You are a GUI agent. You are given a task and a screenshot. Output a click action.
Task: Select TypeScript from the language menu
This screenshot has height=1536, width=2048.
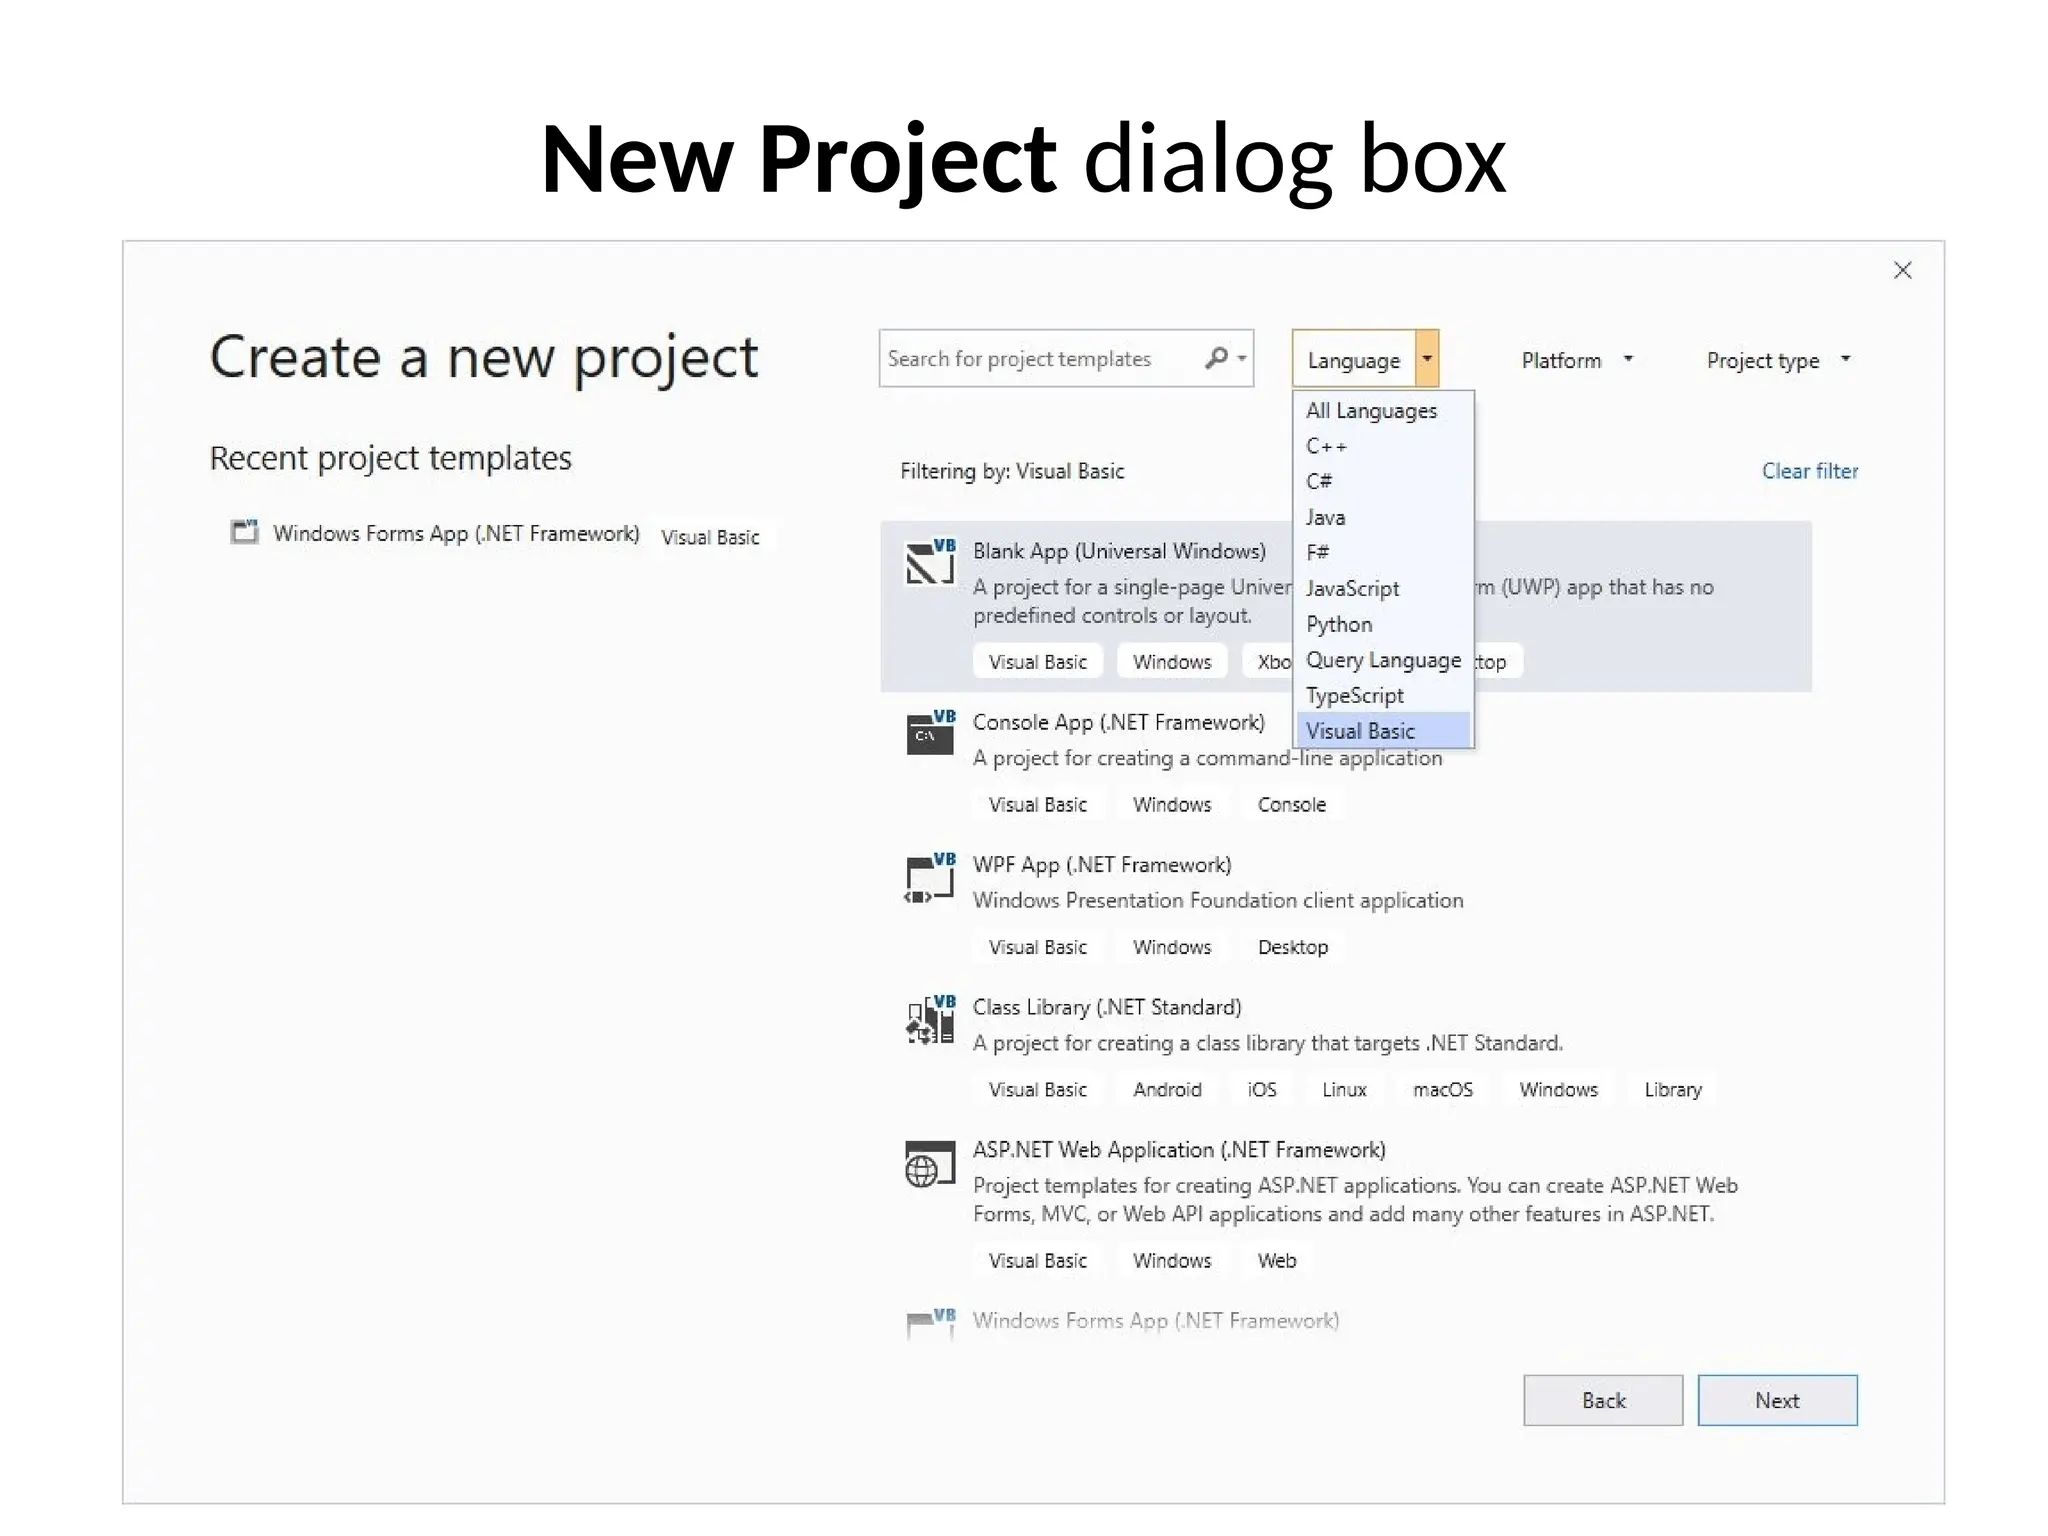point(1354,695)
